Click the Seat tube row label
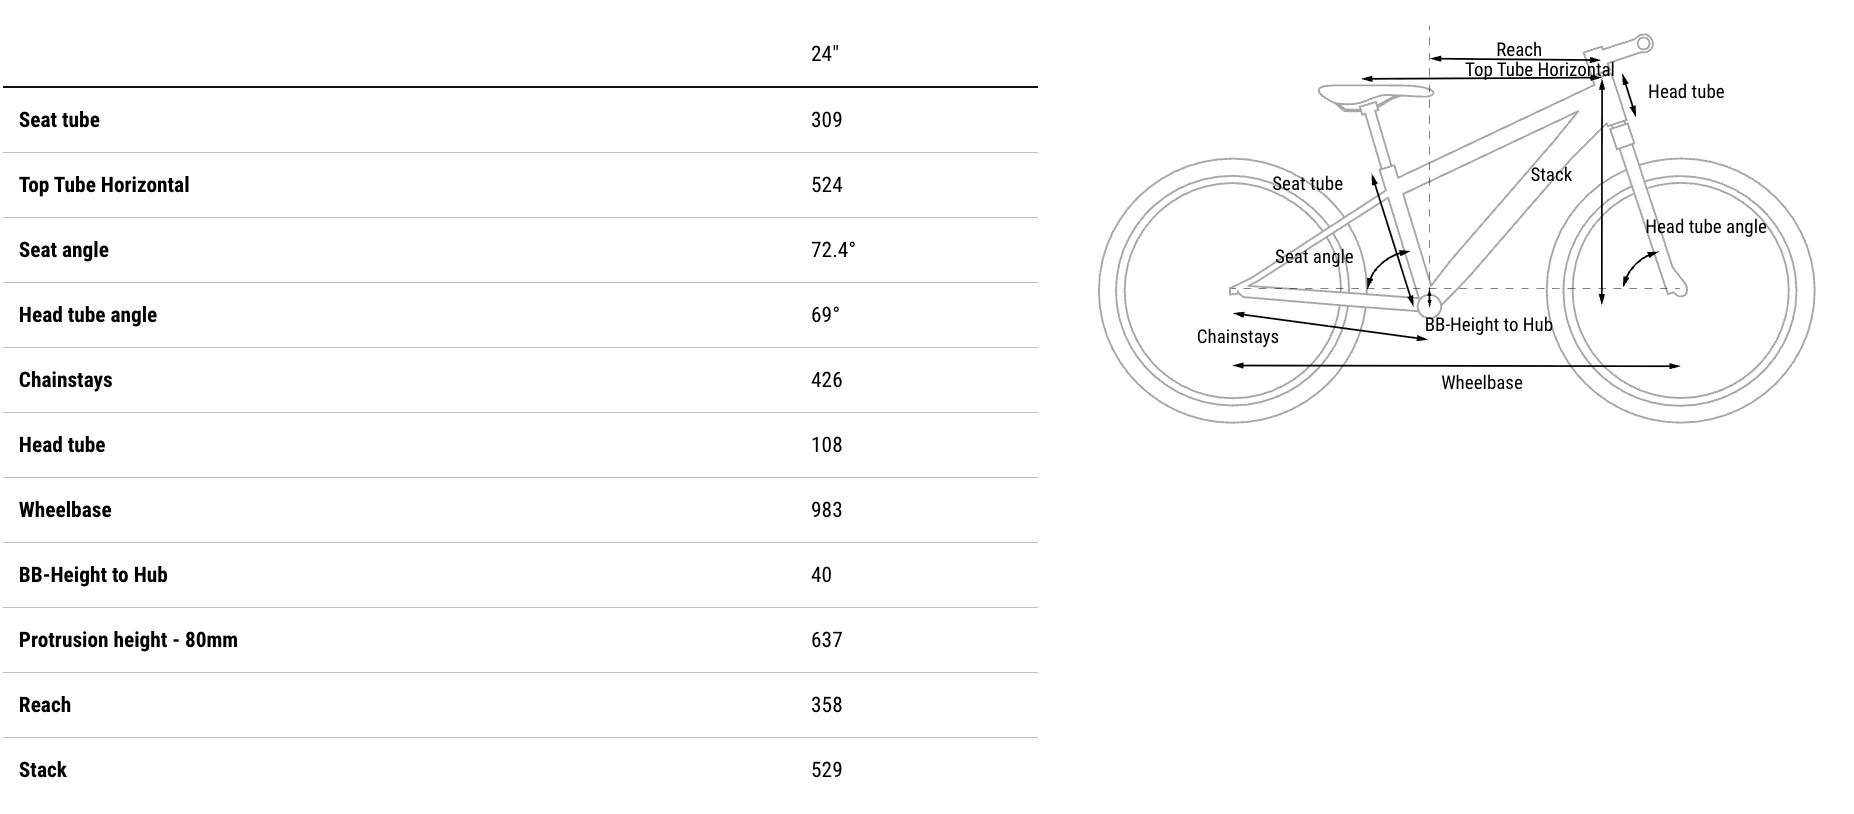 point(59,120)
